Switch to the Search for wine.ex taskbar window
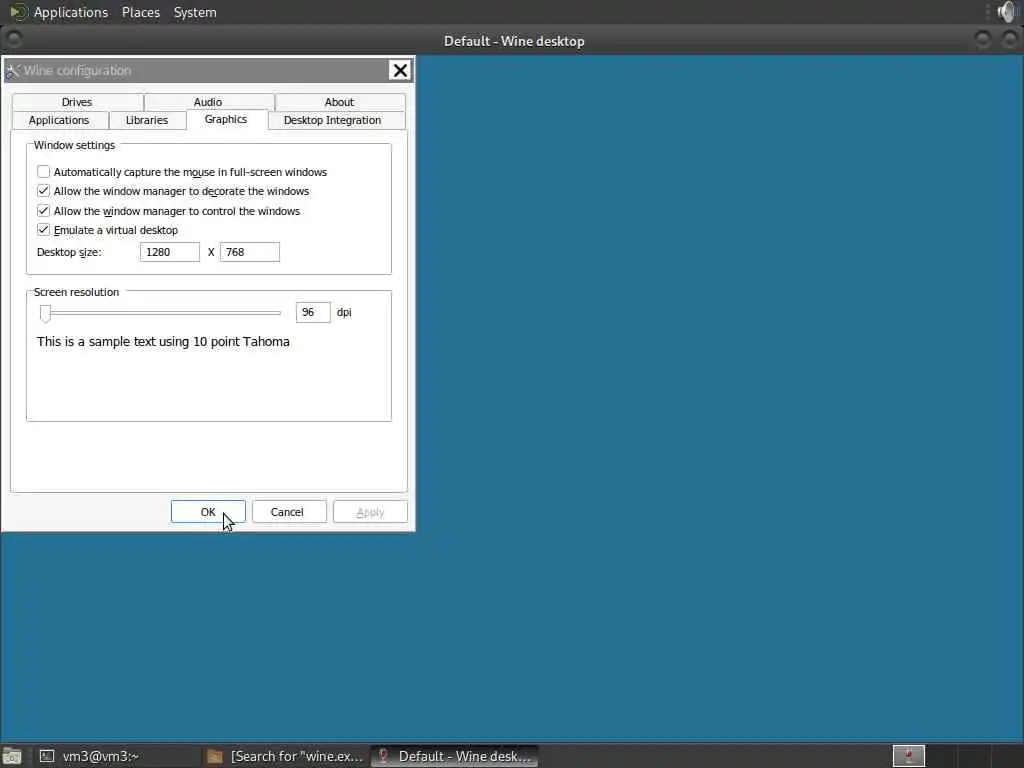This screenshot has height=768, width=1024. point(285,756)
